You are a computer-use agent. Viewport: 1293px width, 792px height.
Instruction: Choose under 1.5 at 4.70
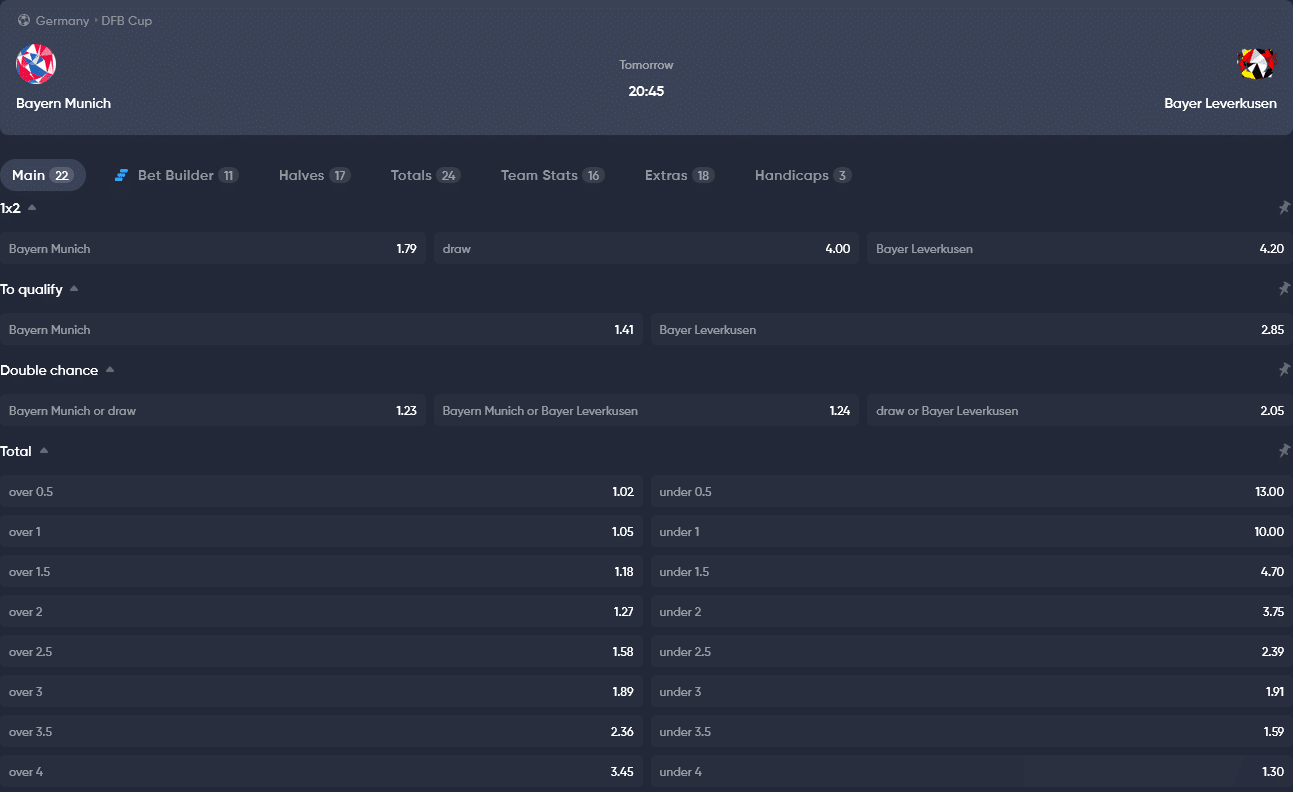pyautogui.click(x=972, y=571)
